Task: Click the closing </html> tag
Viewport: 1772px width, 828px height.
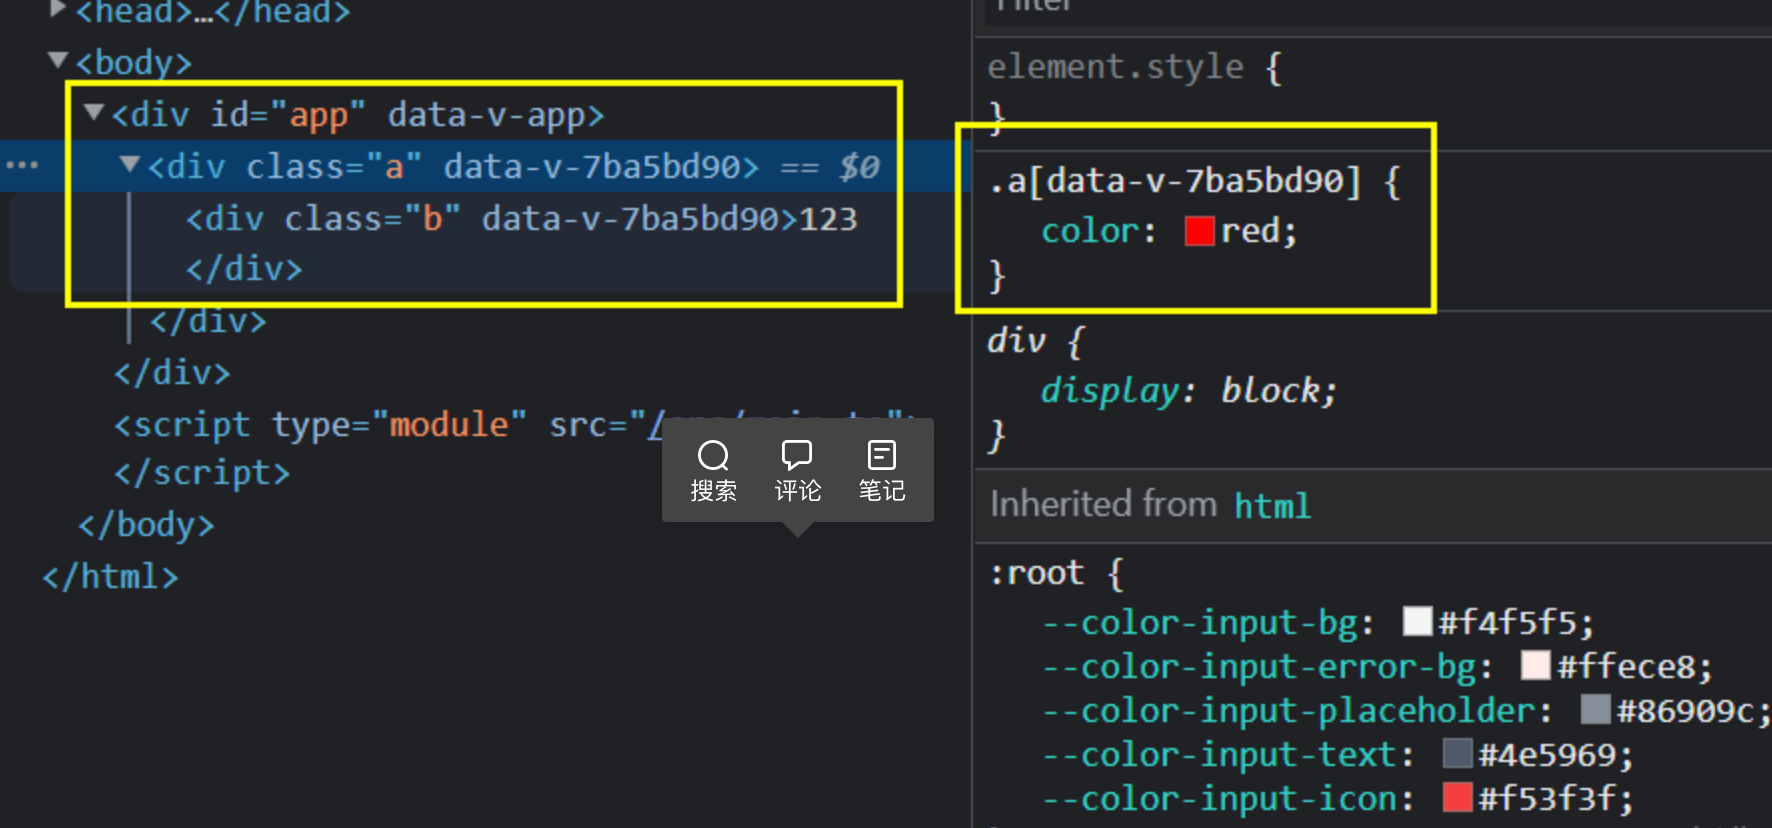Action: 110,577
